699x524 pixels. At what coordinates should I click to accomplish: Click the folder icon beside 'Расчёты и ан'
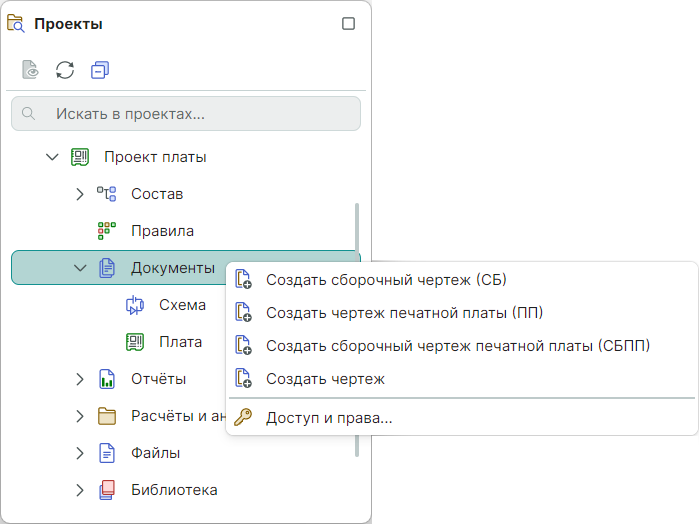(107, 416)
